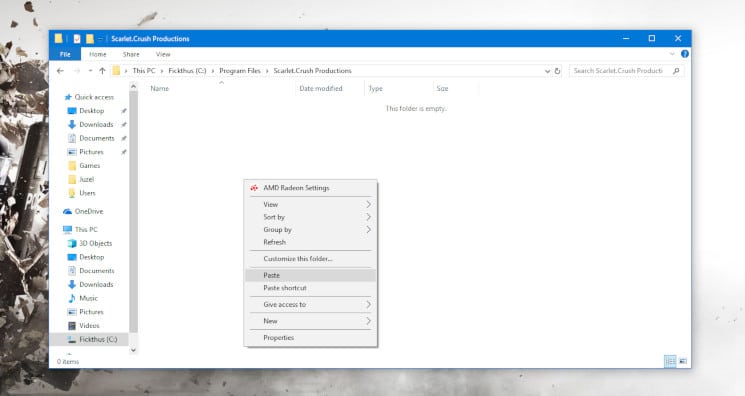Click the navigation pane scroll down arrow

click(x=134, y=350)
